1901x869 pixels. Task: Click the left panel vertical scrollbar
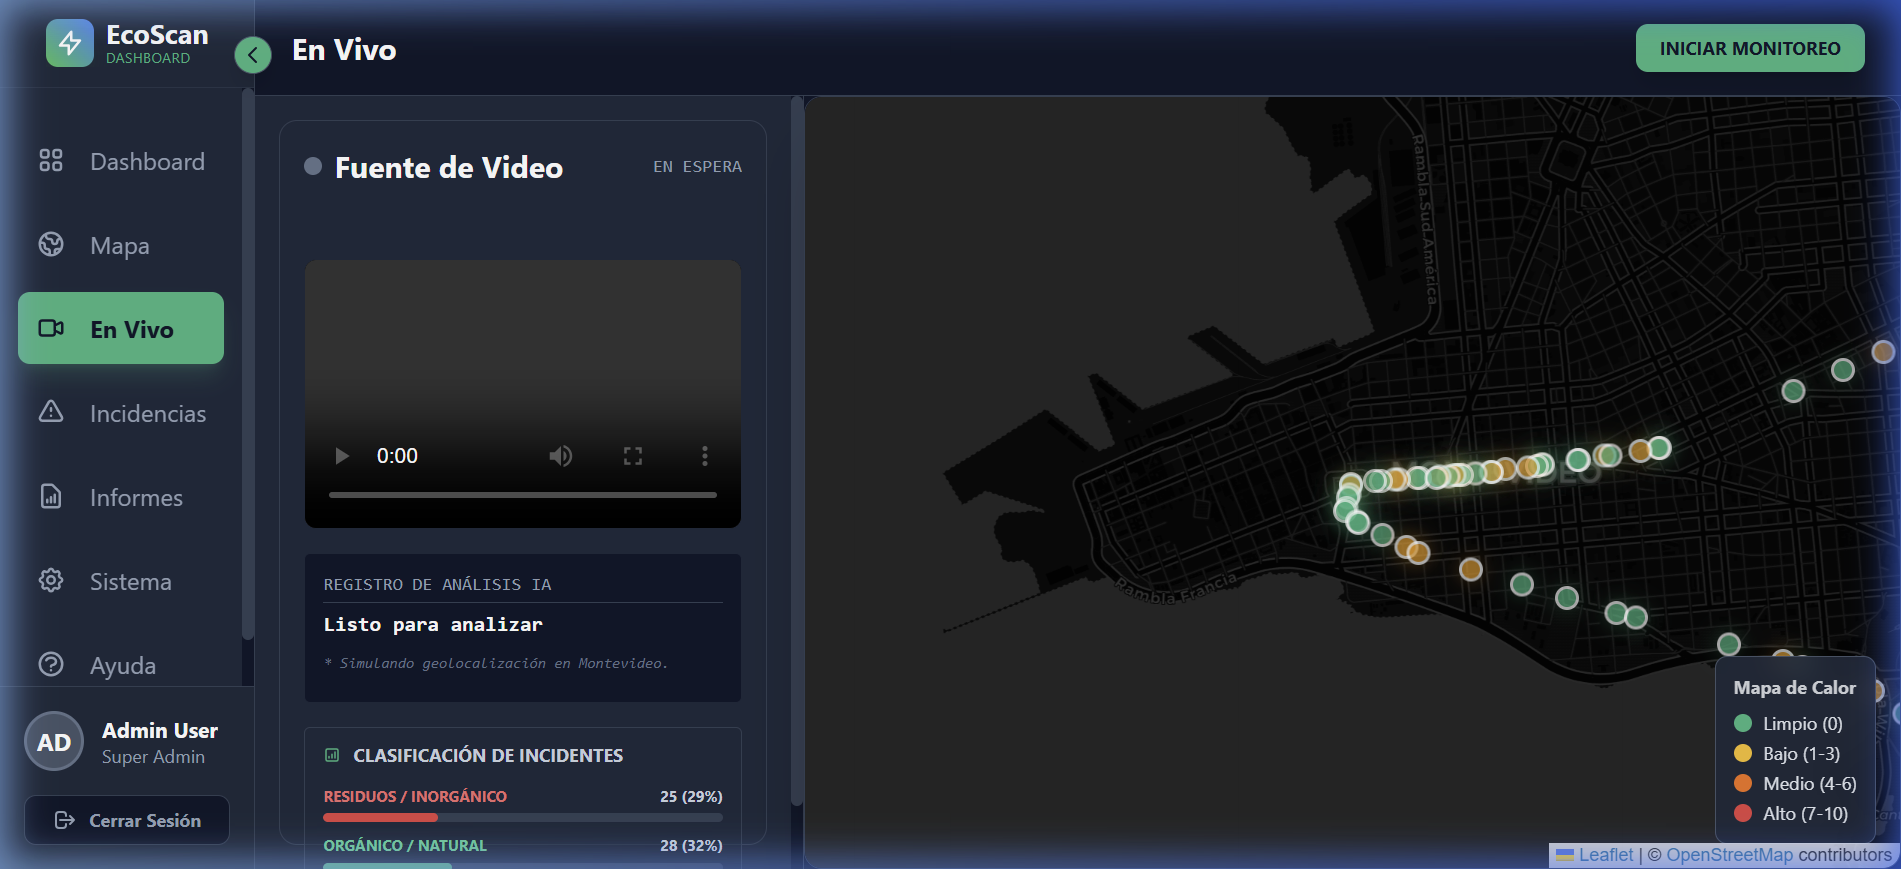click(x=797, y=450)
